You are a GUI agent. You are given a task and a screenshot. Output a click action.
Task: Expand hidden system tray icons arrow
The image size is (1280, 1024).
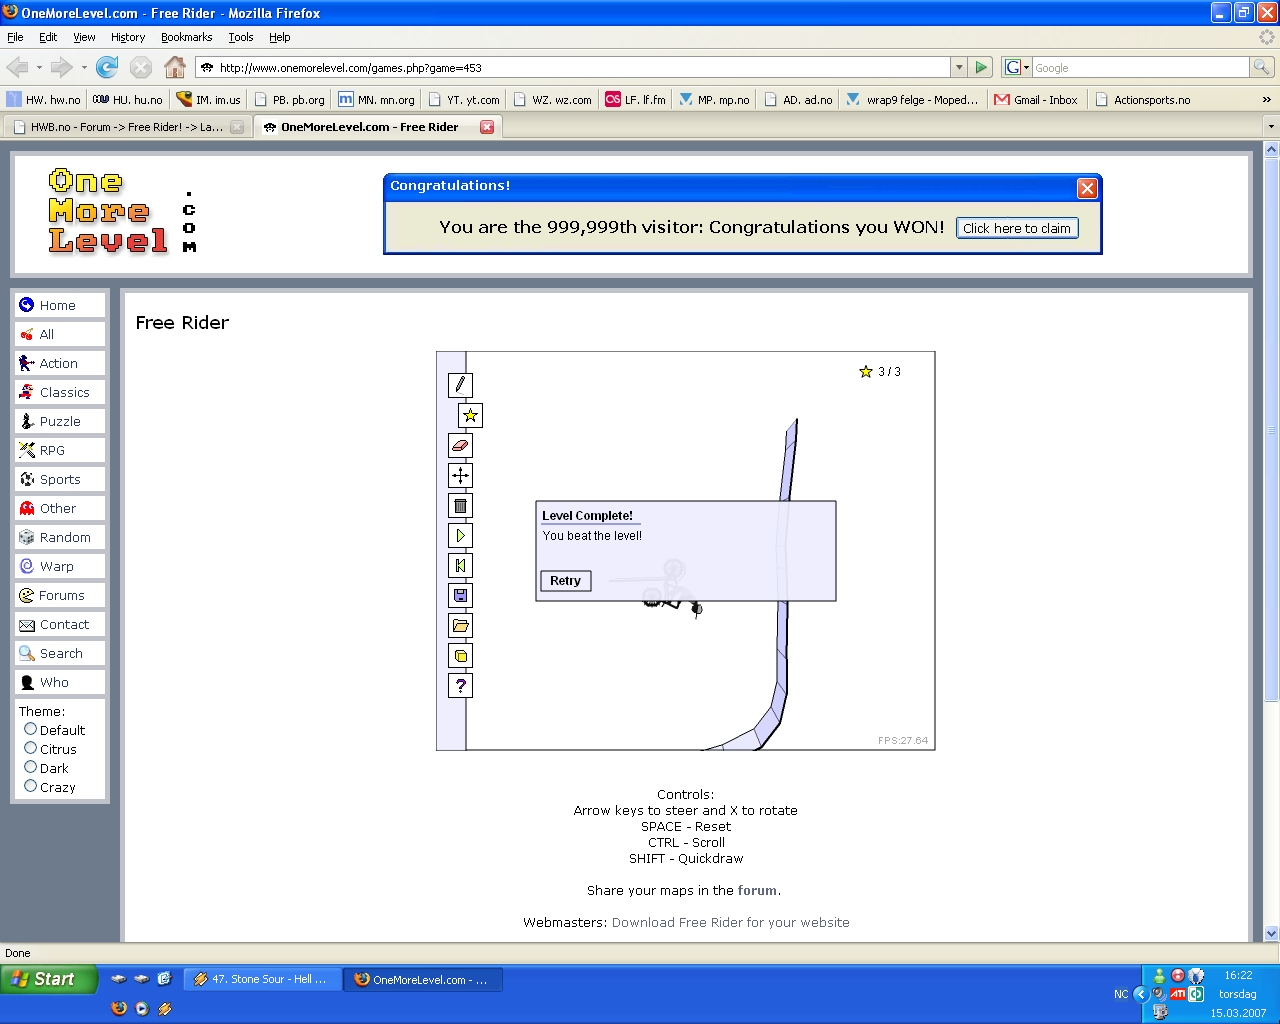coord(1140,994)
